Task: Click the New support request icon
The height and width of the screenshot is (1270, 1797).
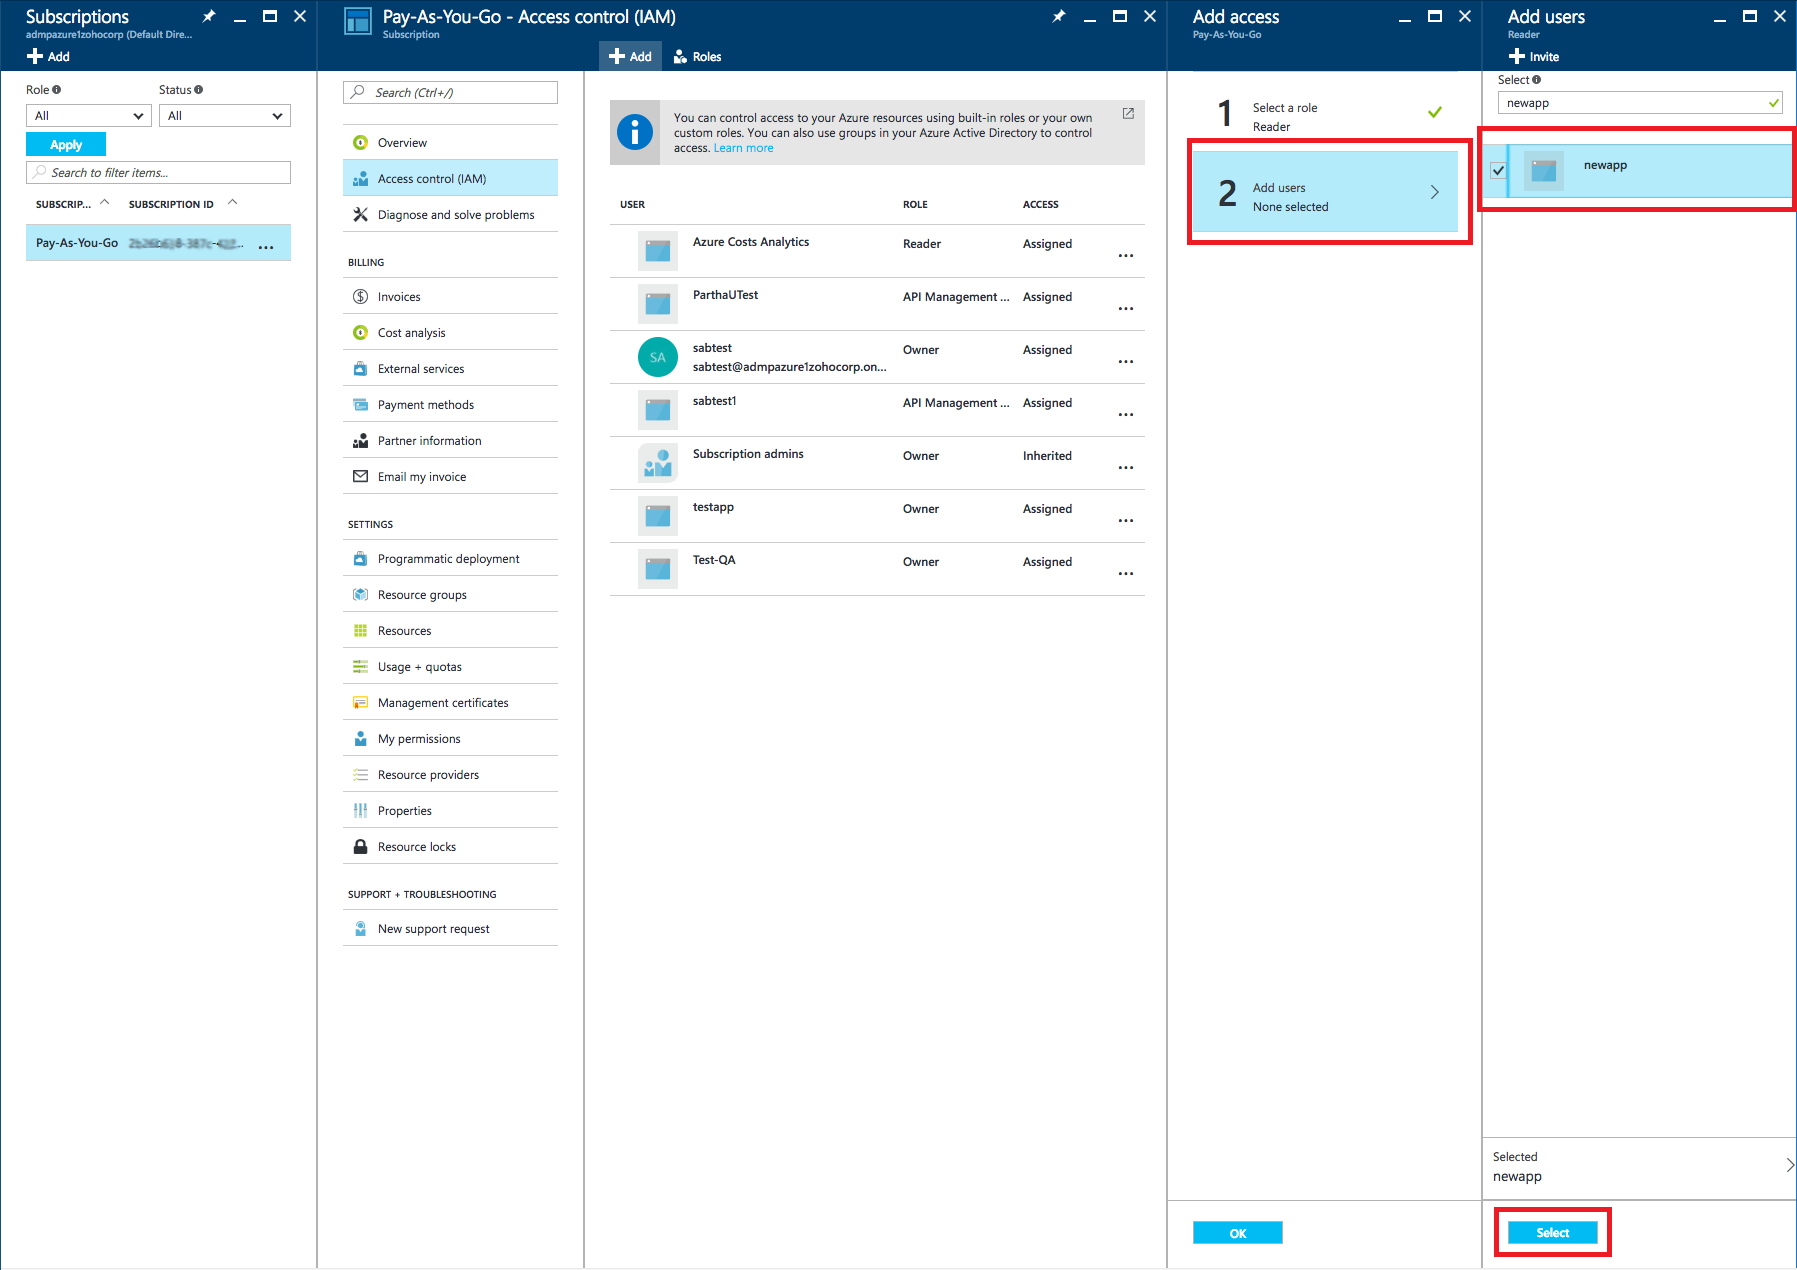Action: [360, 929]
